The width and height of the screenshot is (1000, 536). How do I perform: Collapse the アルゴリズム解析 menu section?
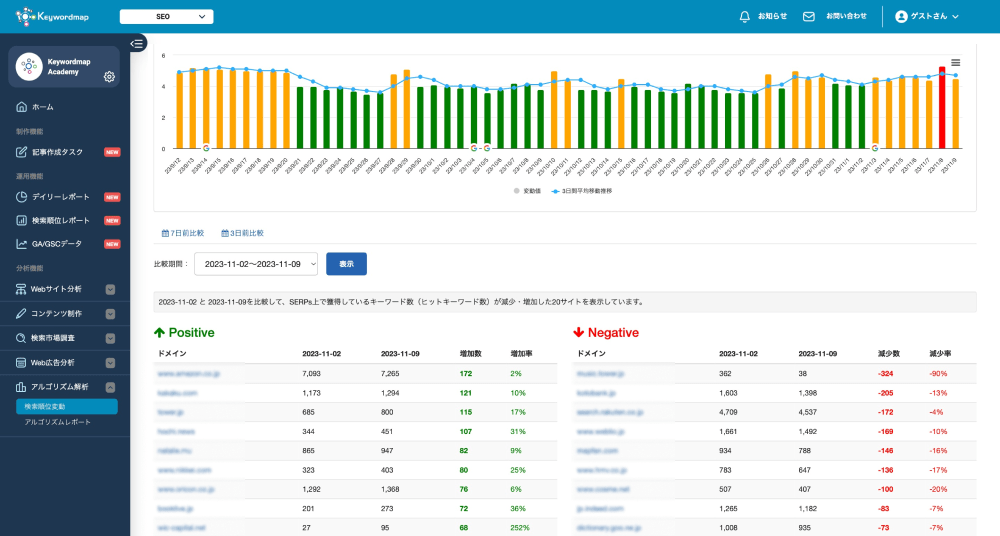pos(110,386)
